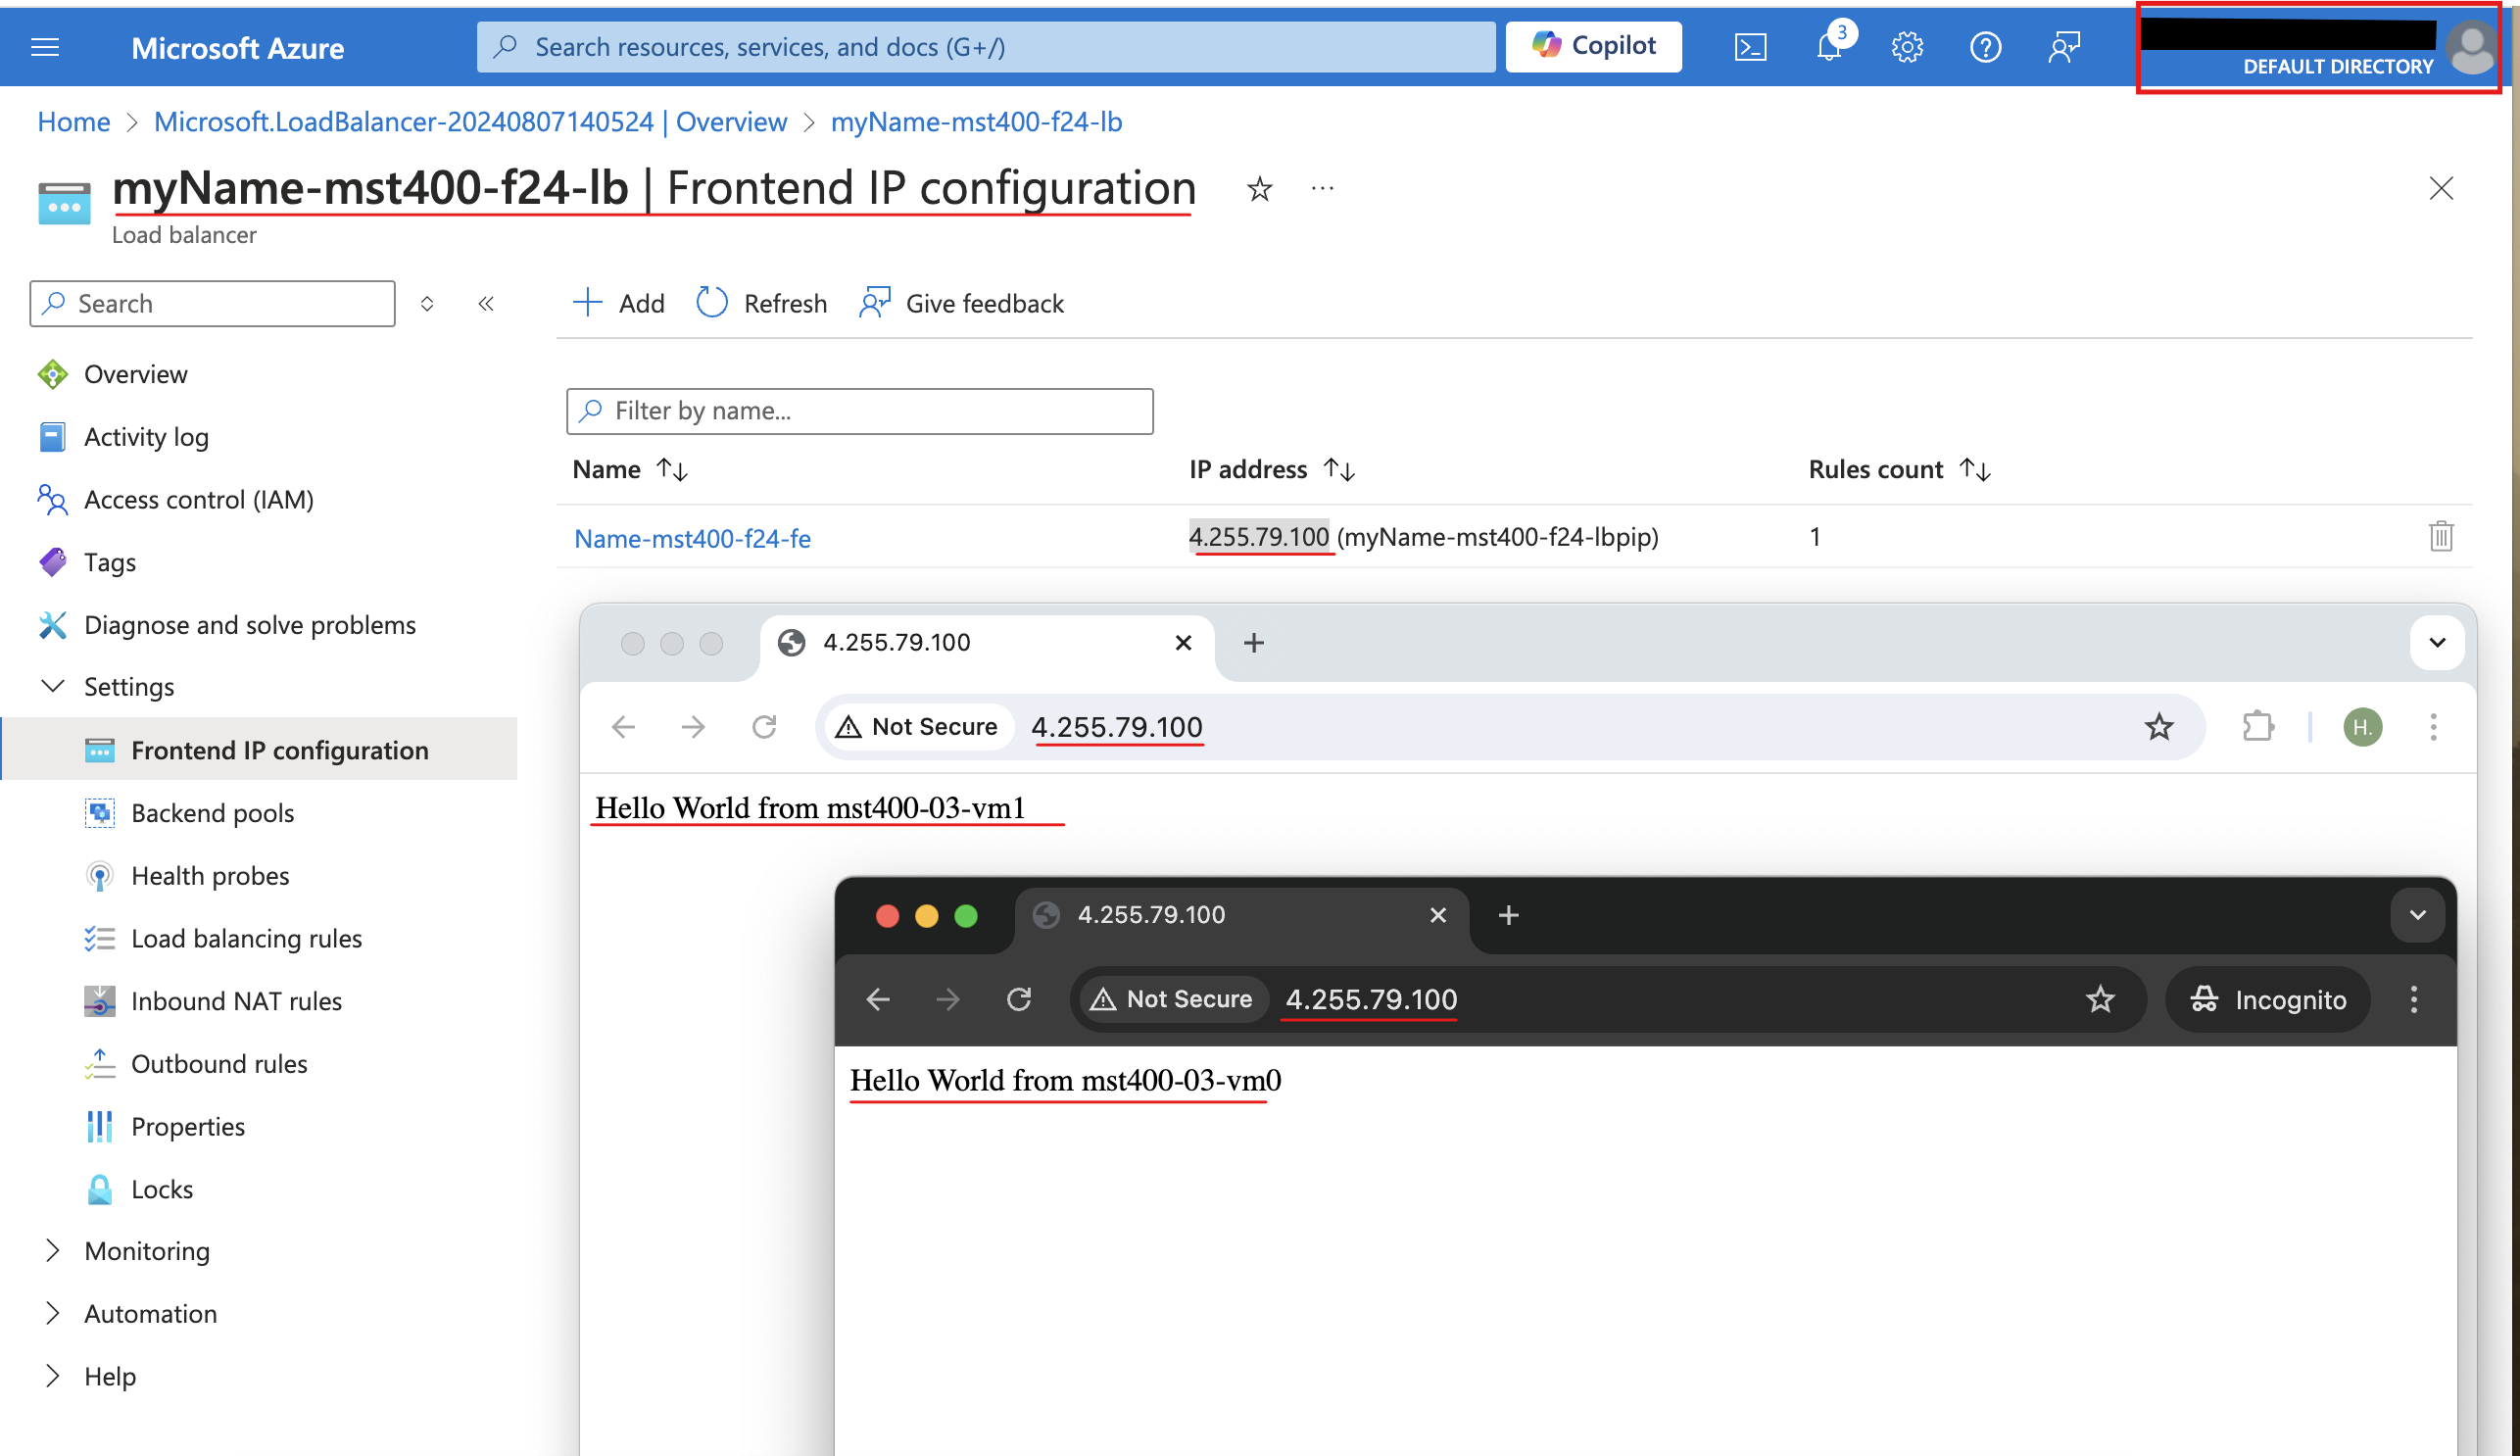2520x1456 pixels.
Task: Open the three-dot menu in the light Chrome window
Action: 2434,727
